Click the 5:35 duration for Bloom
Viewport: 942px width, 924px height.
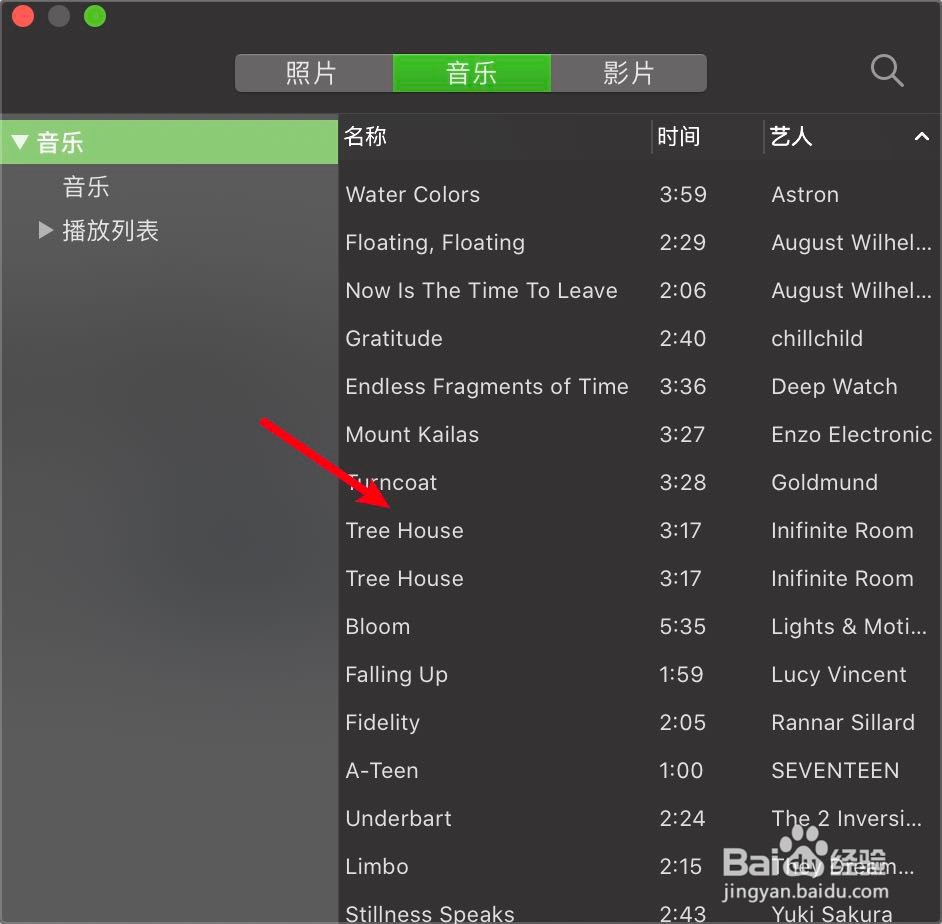(682, 627)
